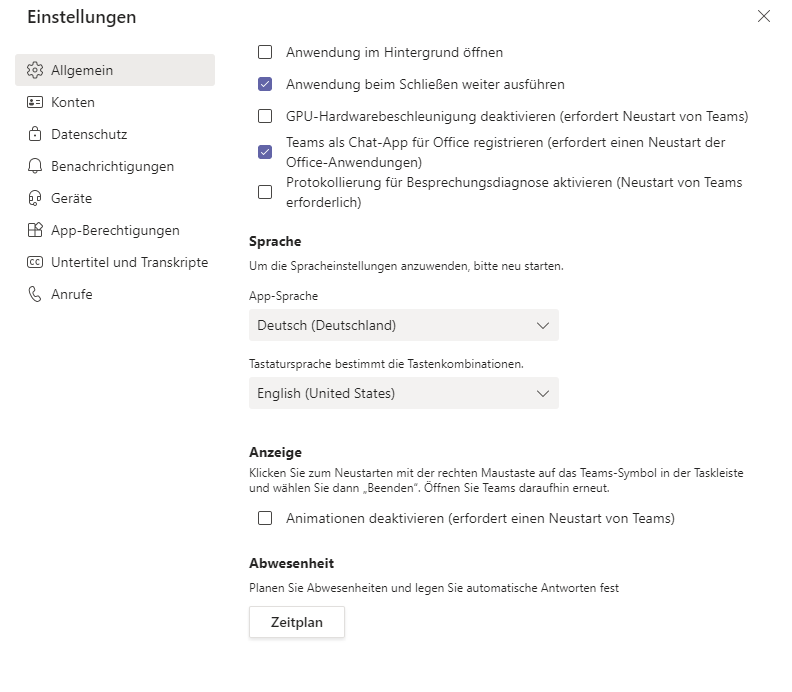Enable Protokollierung für Besprechungsdiagnose checkbox
This screenshot has height=692, width=792.
click(x=265, y=192)
